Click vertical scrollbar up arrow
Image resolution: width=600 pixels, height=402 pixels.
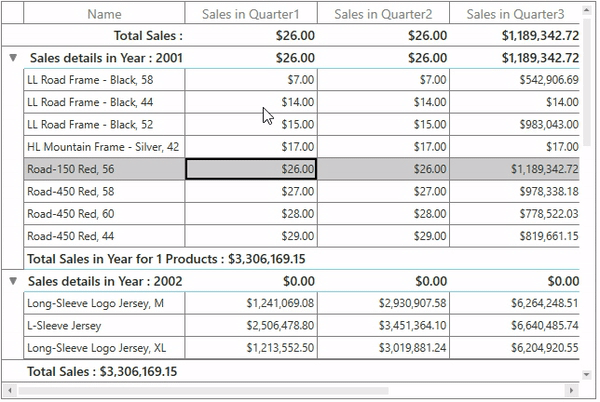(588, 9)
